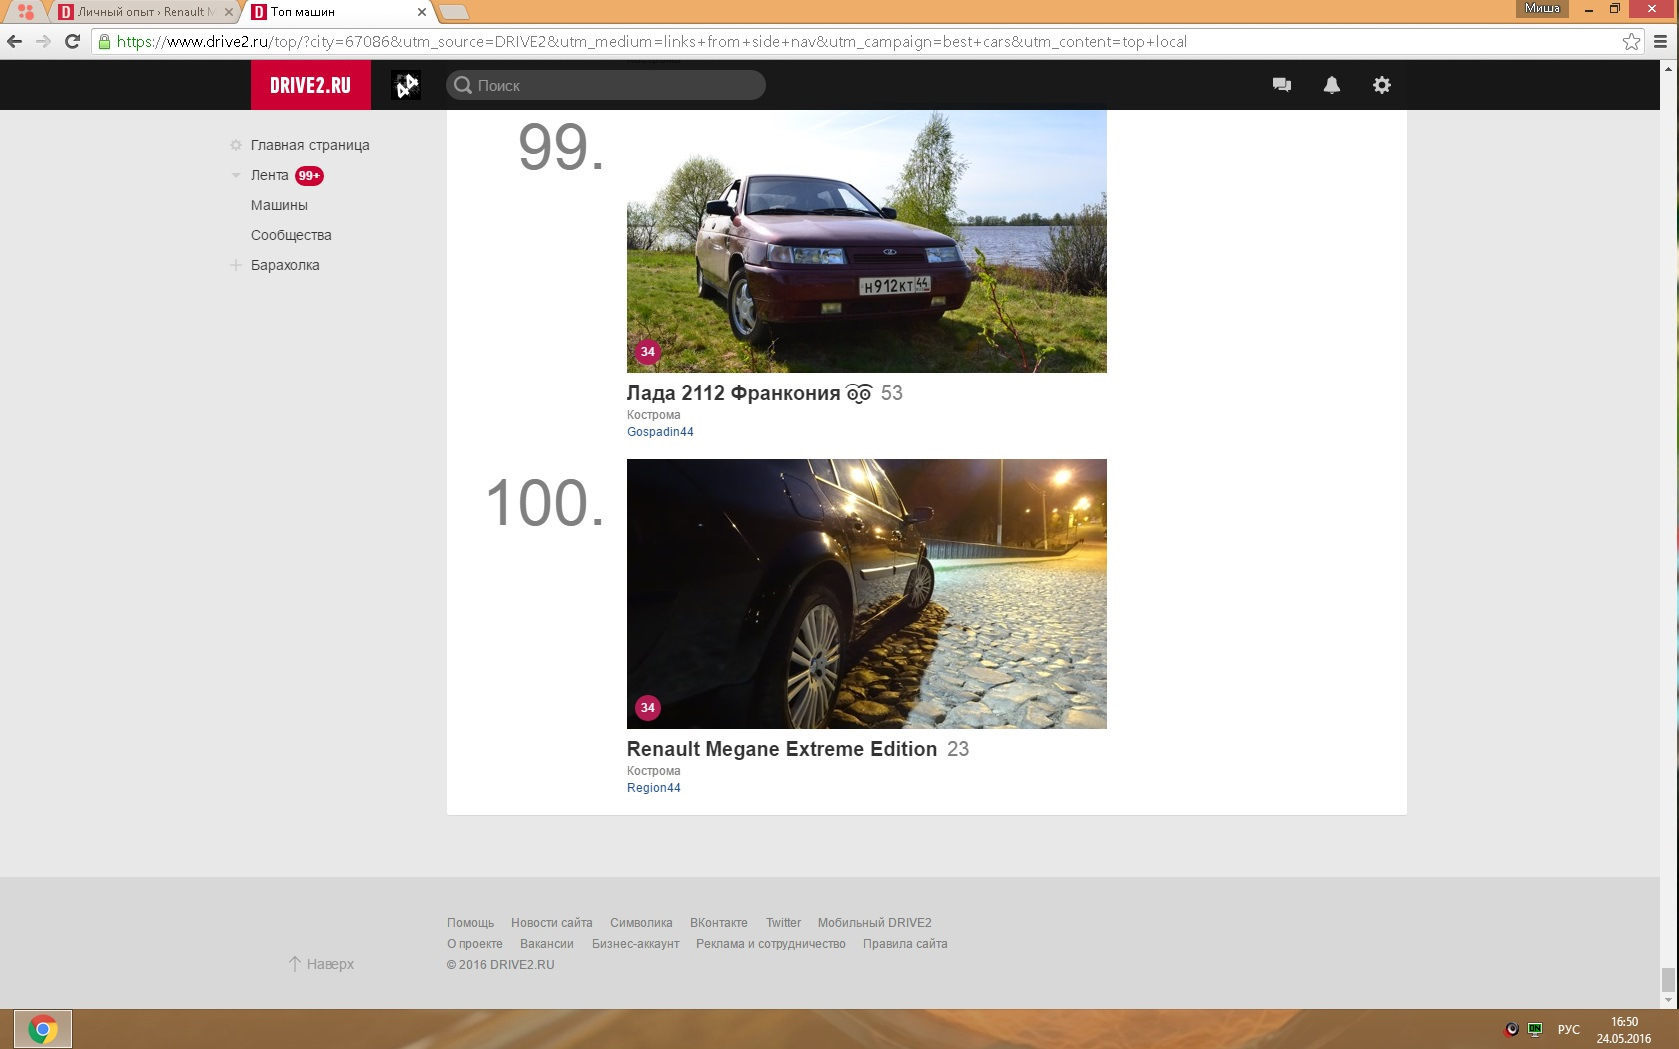Open the Renault Megane Extreme Edition title link
The image size is (1679, 1049).
pos(782,749)
